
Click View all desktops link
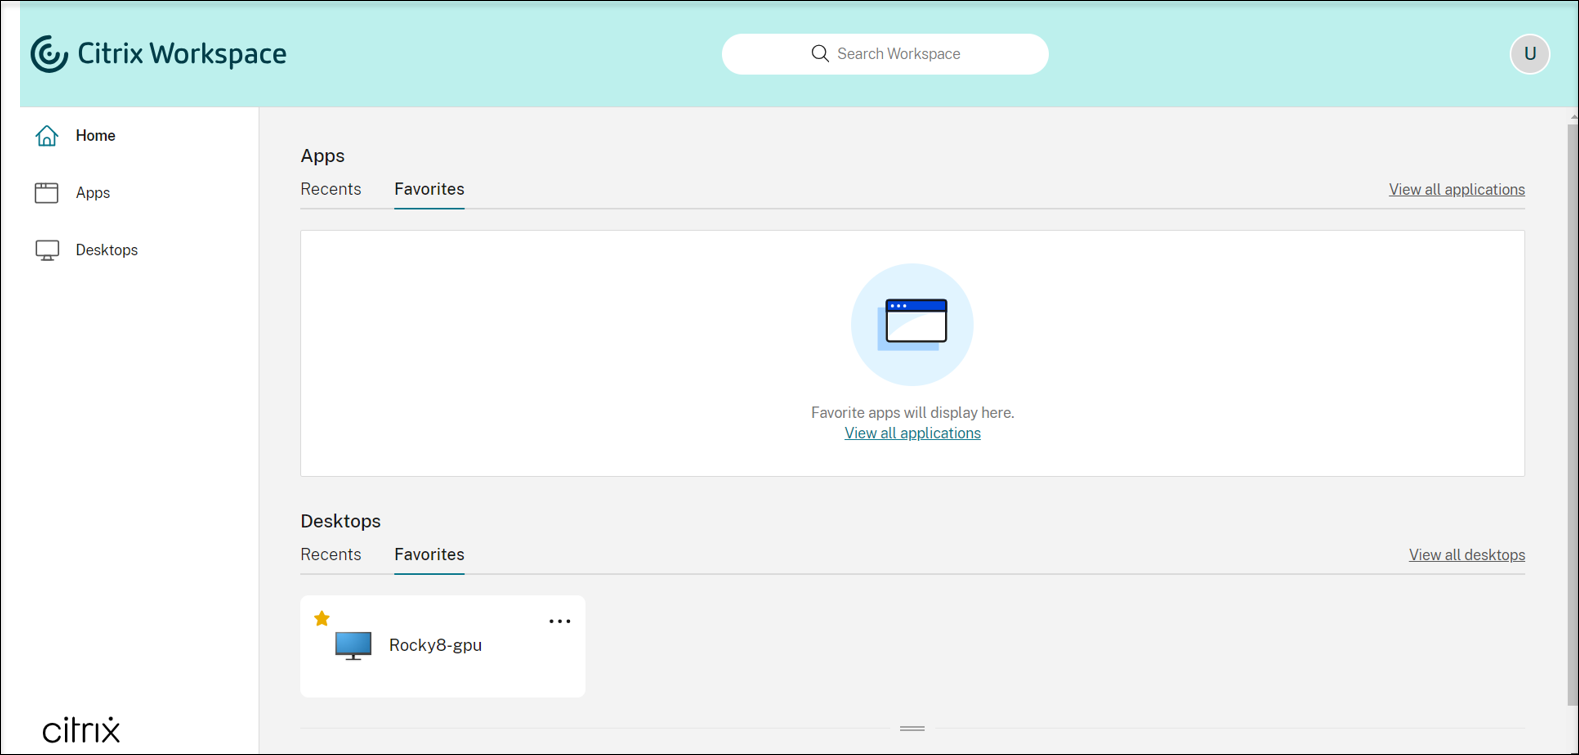(1467, 555)
